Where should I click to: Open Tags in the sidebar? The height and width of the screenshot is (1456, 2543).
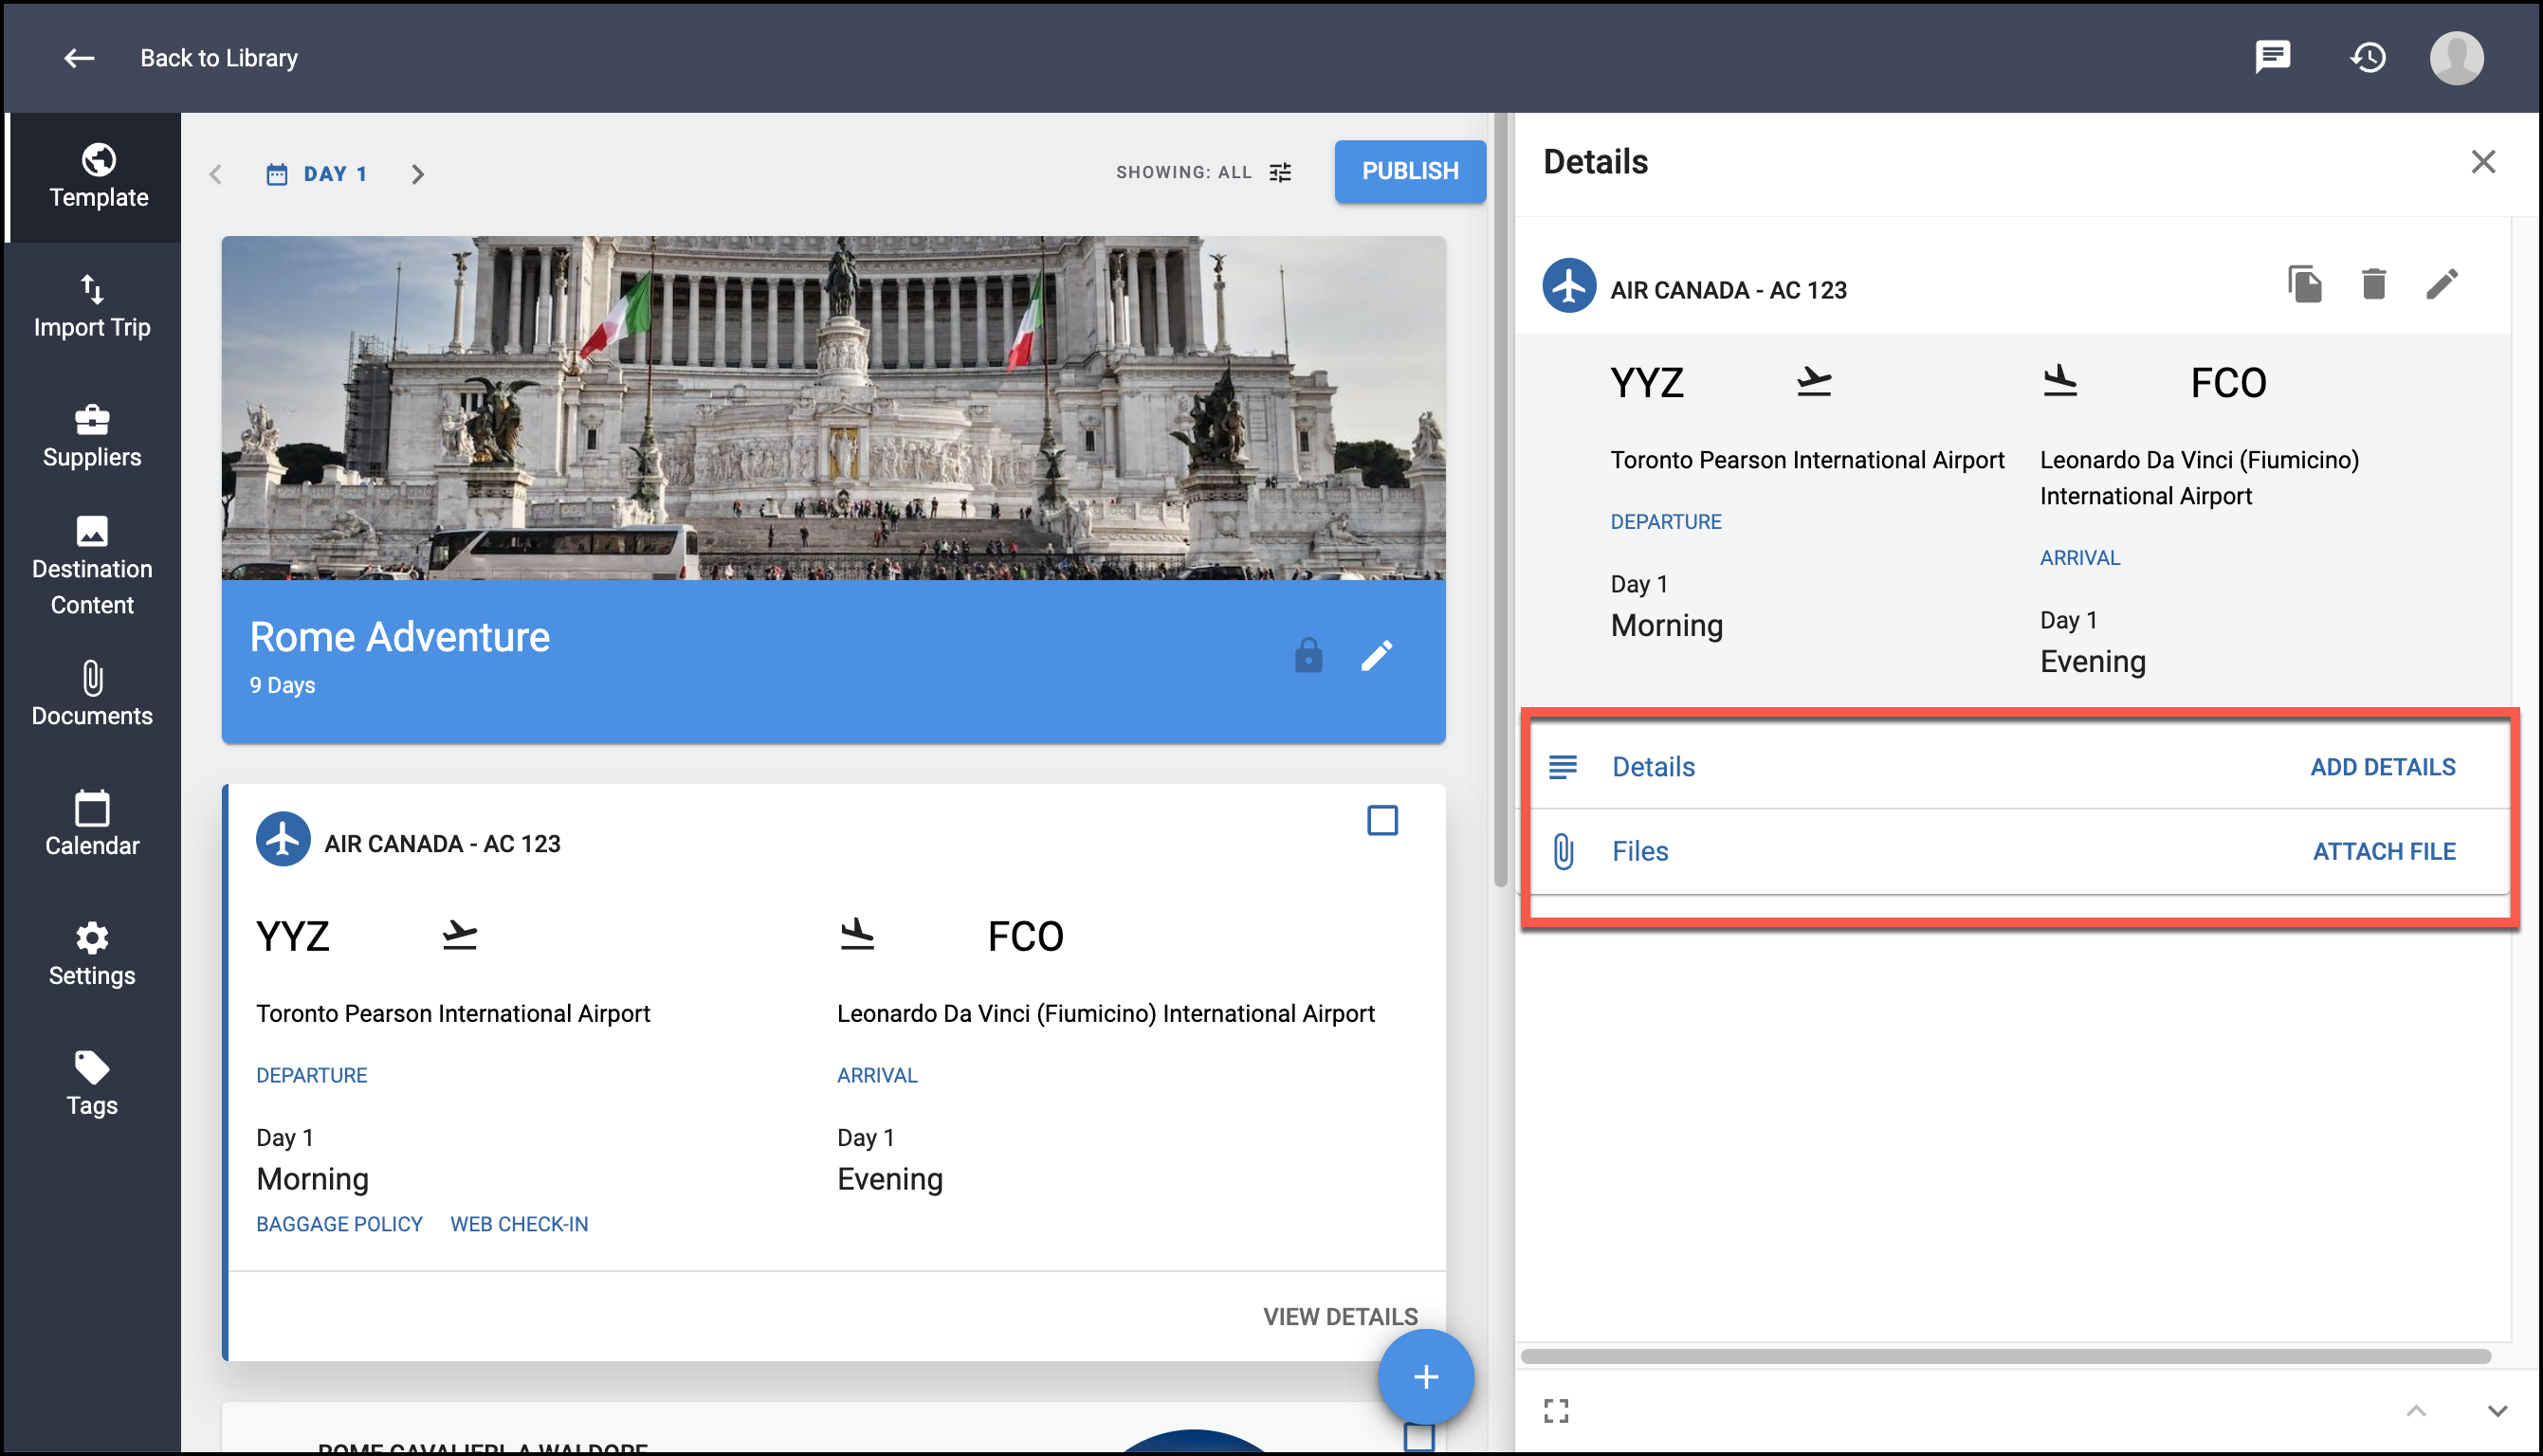(x=92, y=1085)
